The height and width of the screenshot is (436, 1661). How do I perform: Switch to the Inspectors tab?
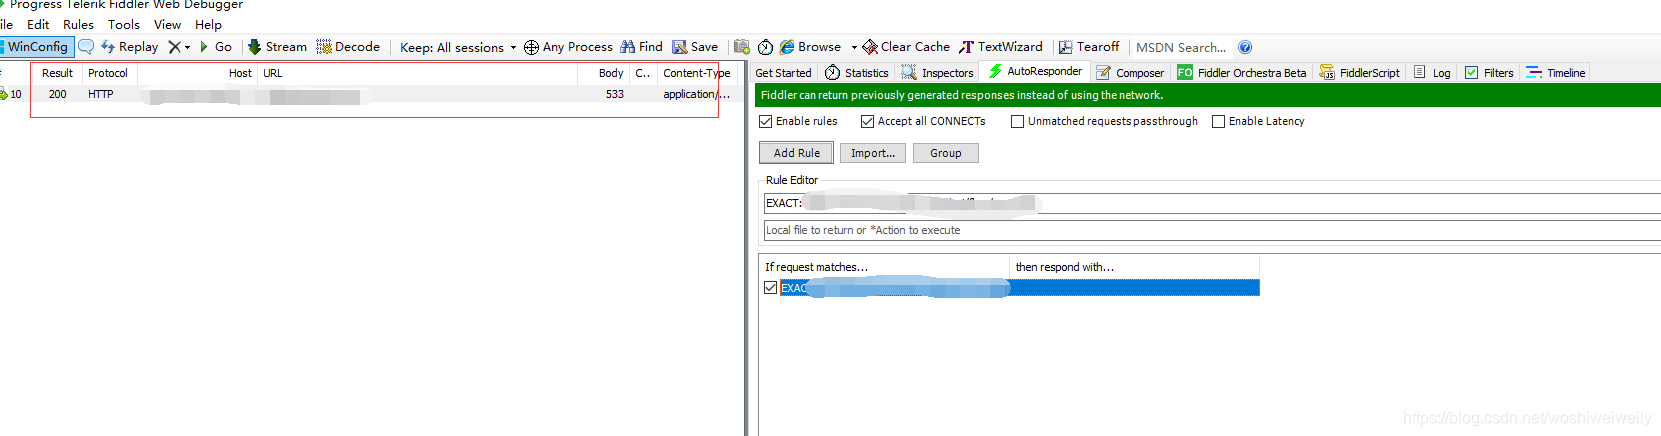[x=937, y=72]
